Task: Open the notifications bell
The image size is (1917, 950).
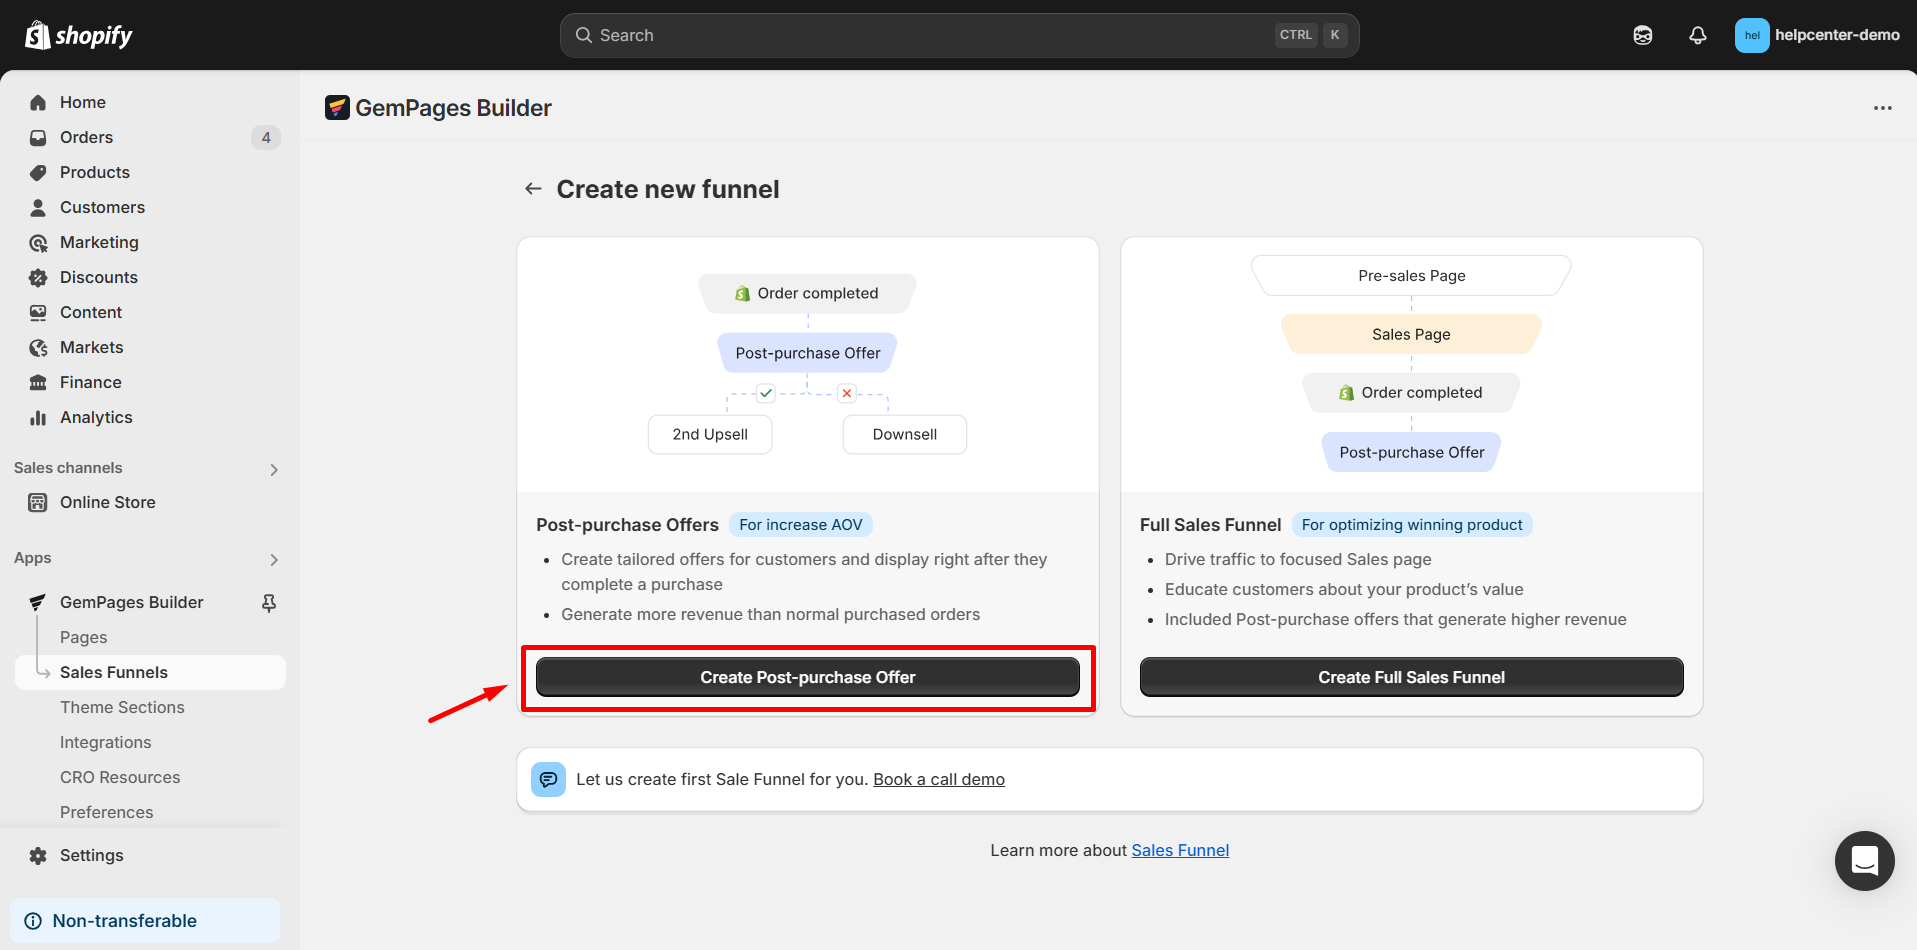Action: pyautogui.click(x=1697, y=35)
